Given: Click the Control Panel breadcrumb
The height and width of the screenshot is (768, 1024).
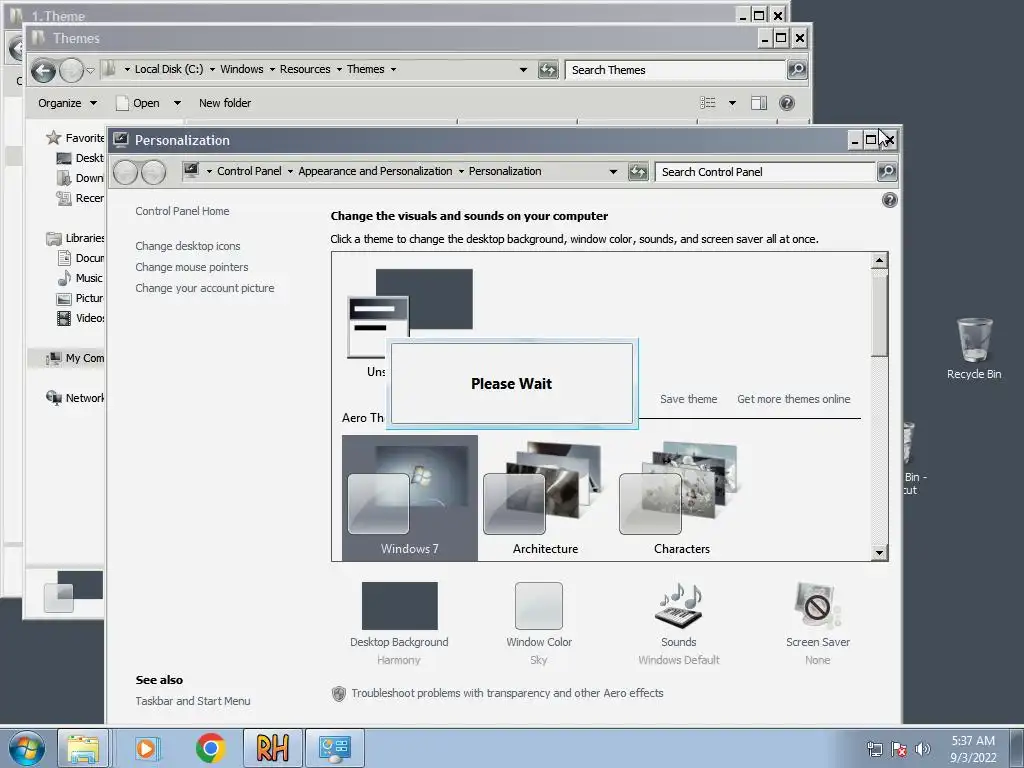Looking at the screenshot, I should [x=249, y=171].
